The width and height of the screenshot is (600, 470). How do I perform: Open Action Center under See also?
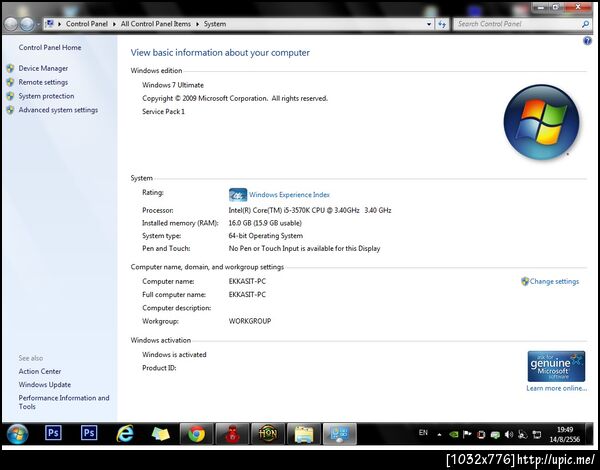(x=40, y=371)
